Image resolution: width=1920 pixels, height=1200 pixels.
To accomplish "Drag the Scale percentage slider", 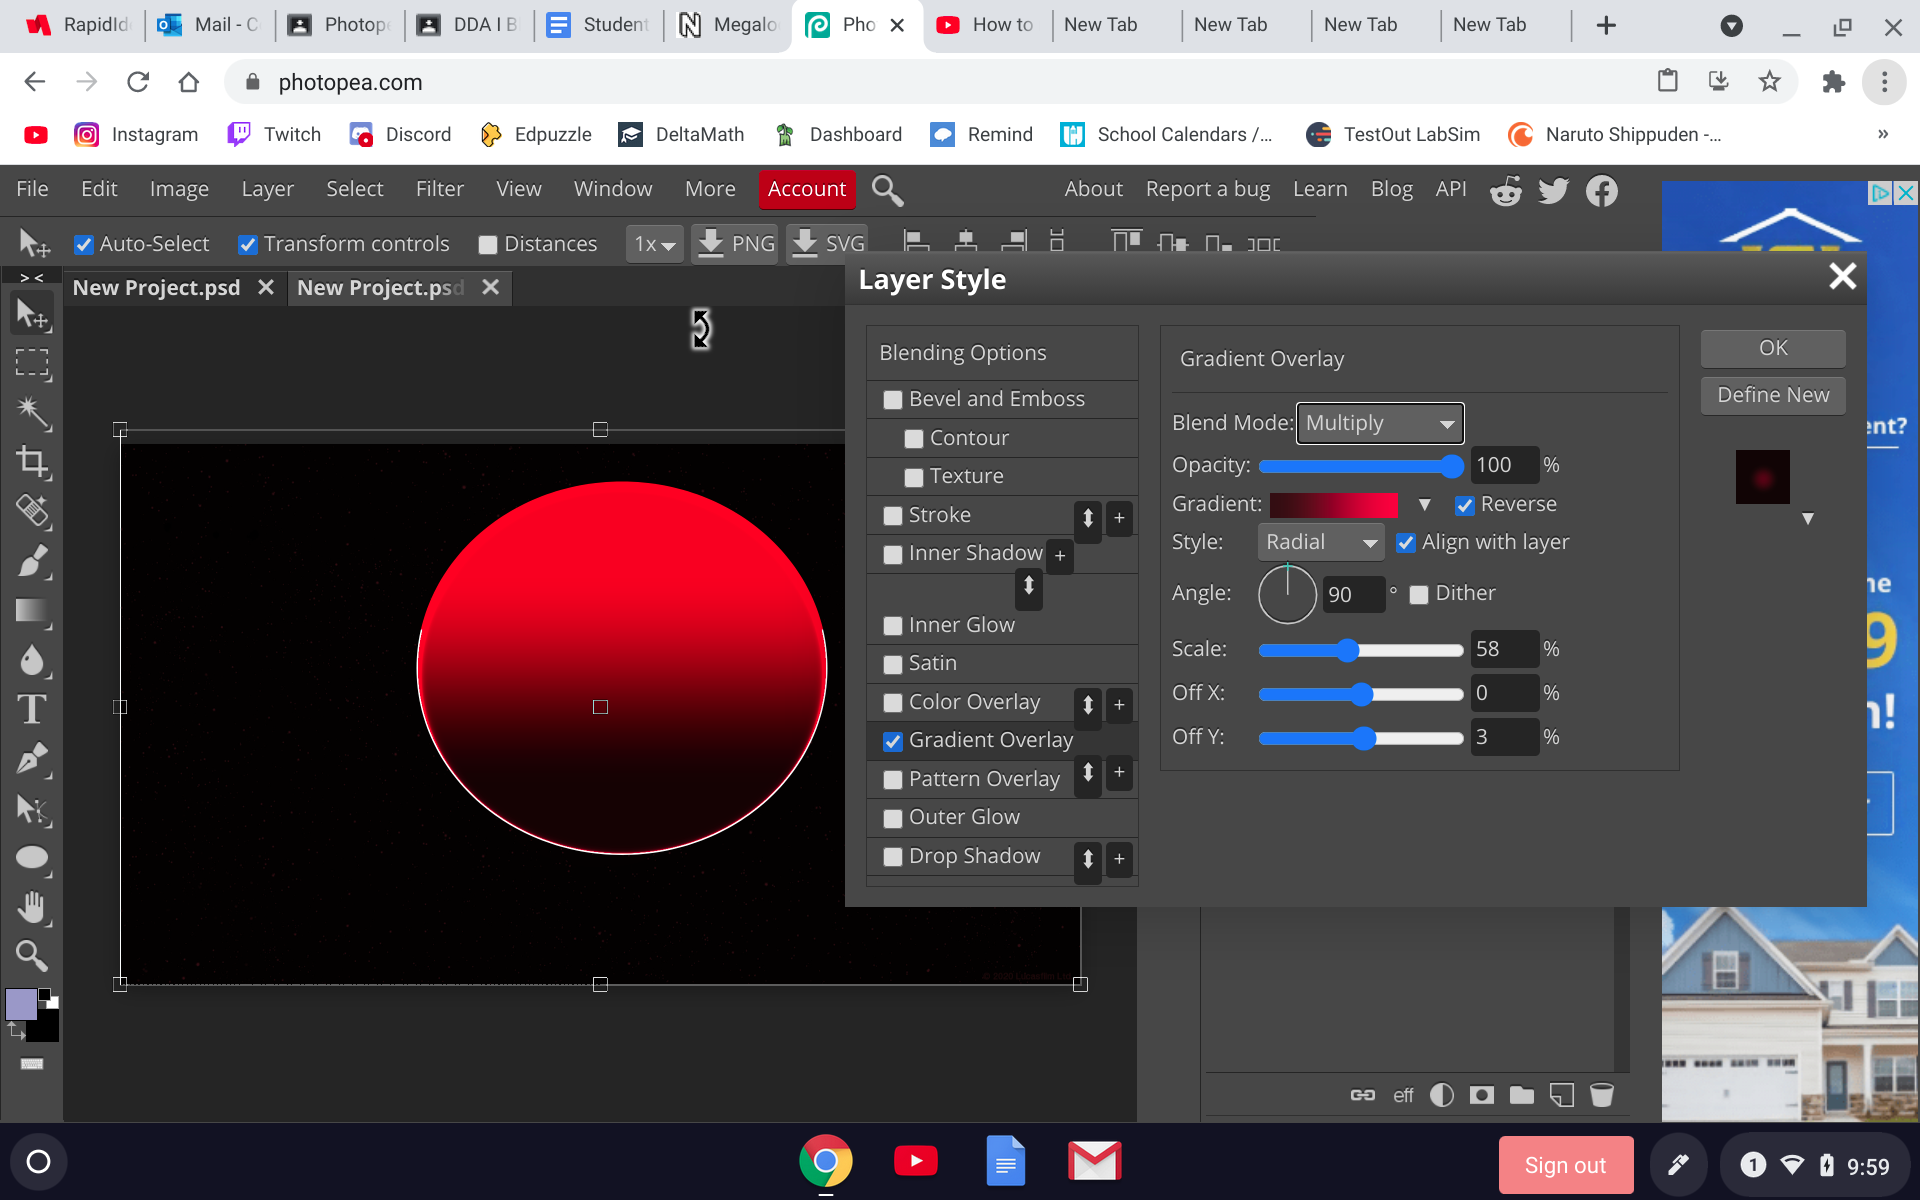I will (x=1348, y=650).
